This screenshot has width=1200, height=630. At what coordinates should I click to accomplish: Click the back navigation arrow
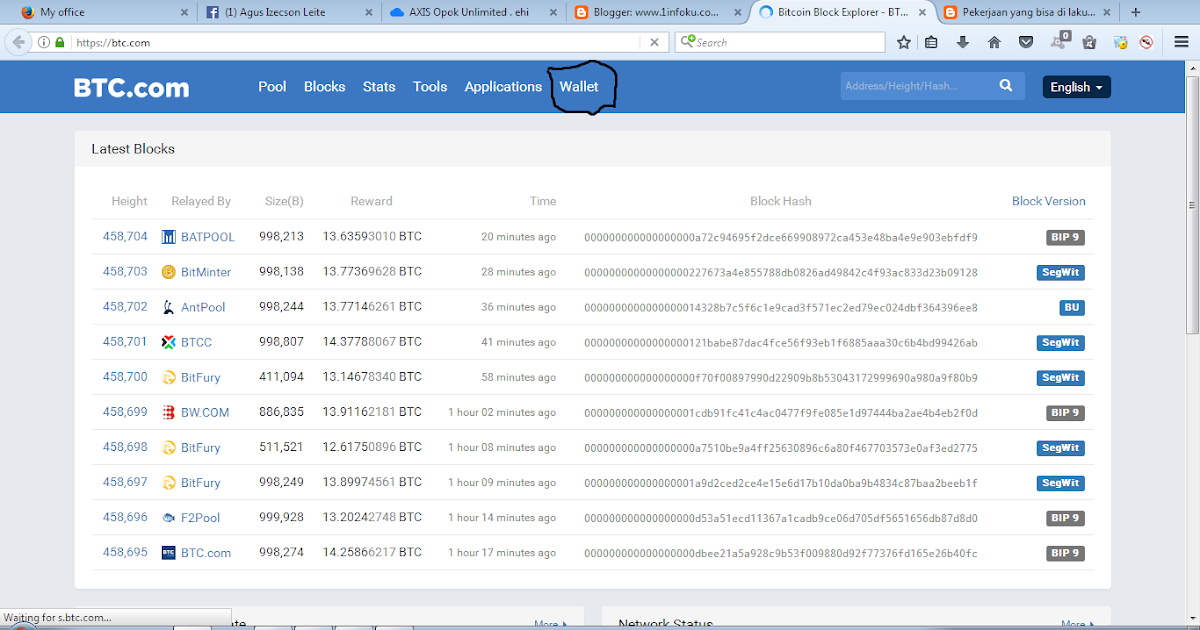pyautogui.click(x=18, y=42)
